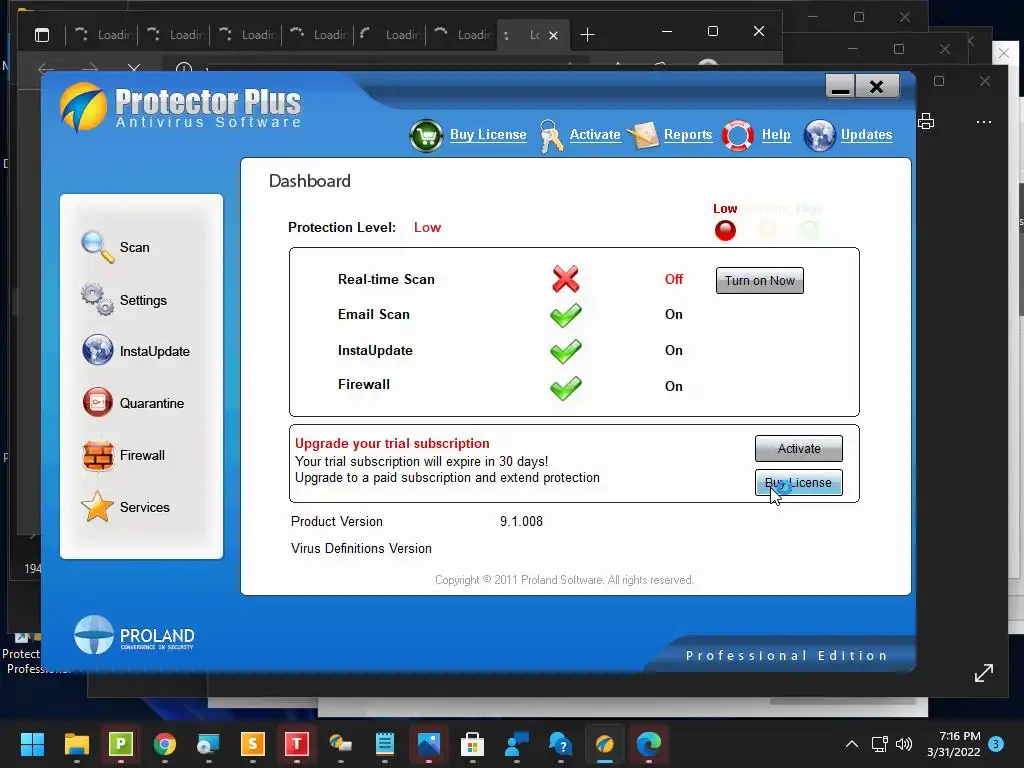The height and width of the screenshot is (768, 1024).
Task: Open Windows Start menu
Action: tap(32, 744)
